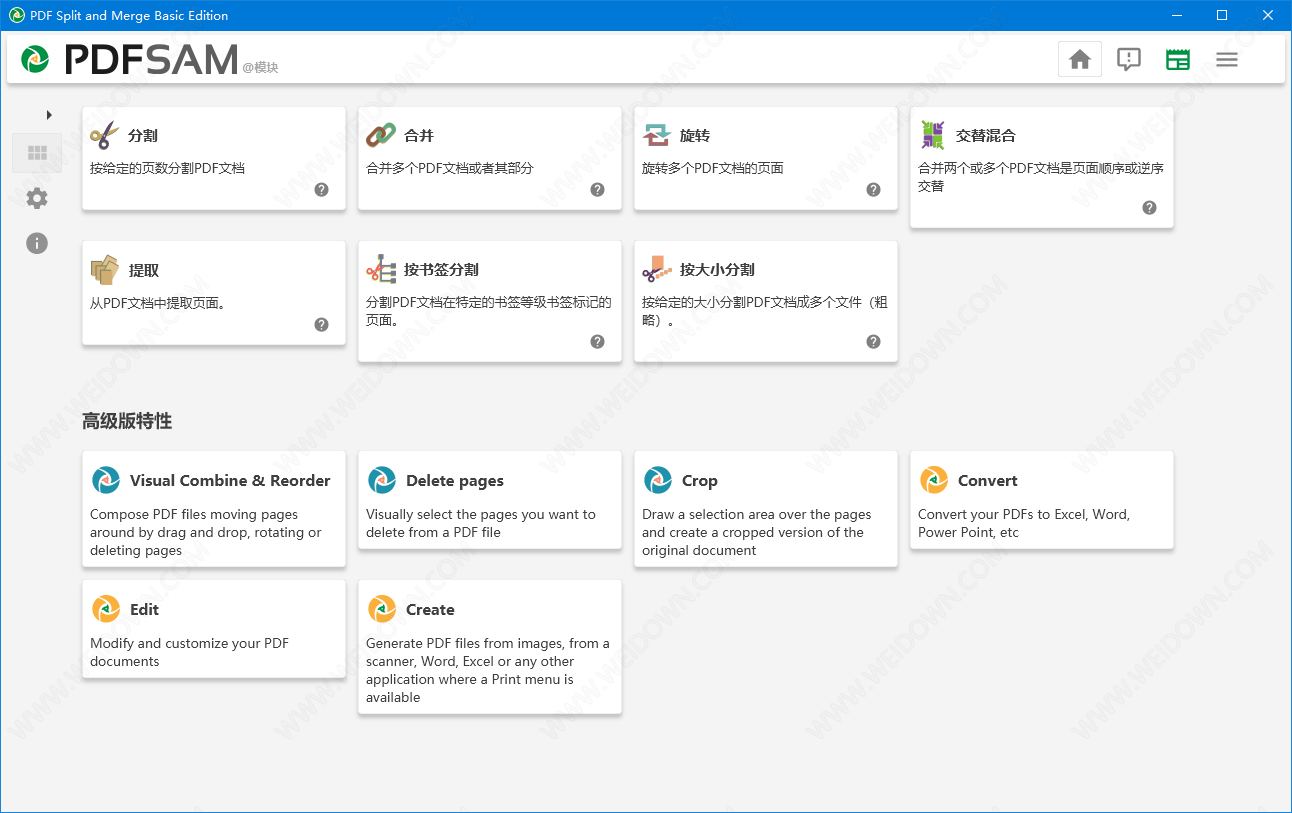Open settings gear in sidebar
The image size is (1292, 813).
coord(37,198)
